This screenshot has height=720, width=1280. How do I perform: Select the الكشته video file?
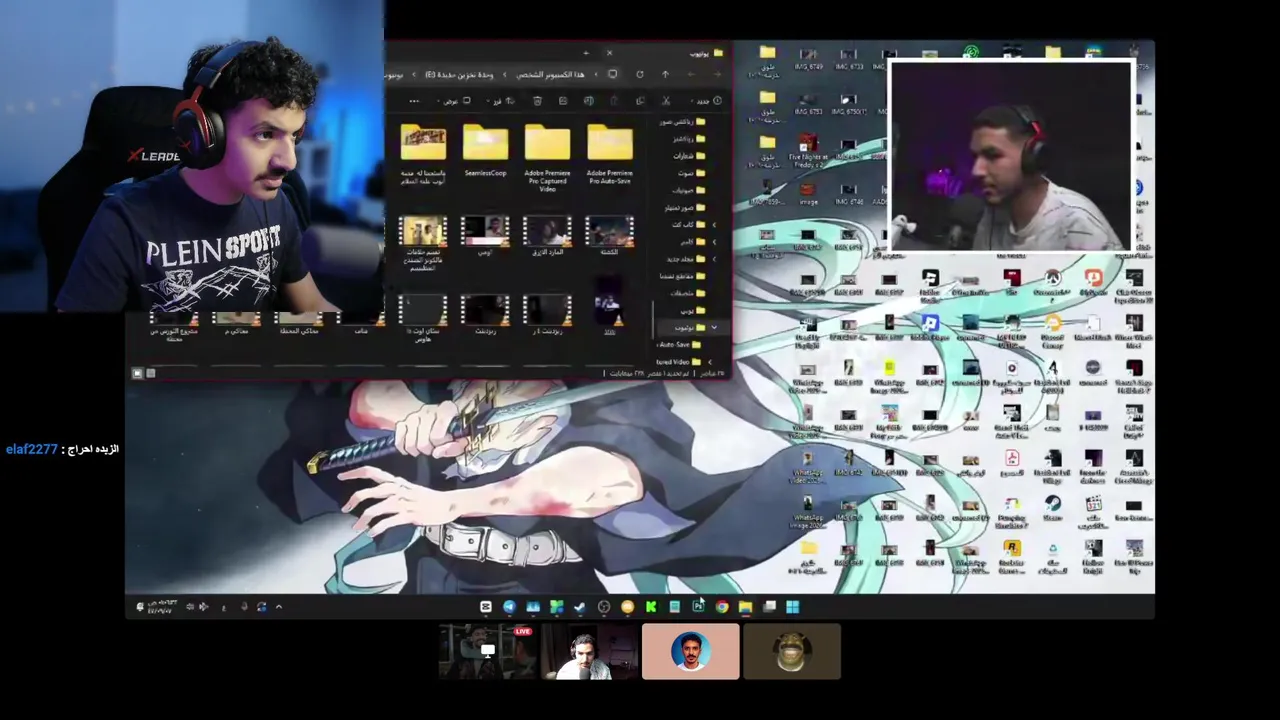pos(609,236)
